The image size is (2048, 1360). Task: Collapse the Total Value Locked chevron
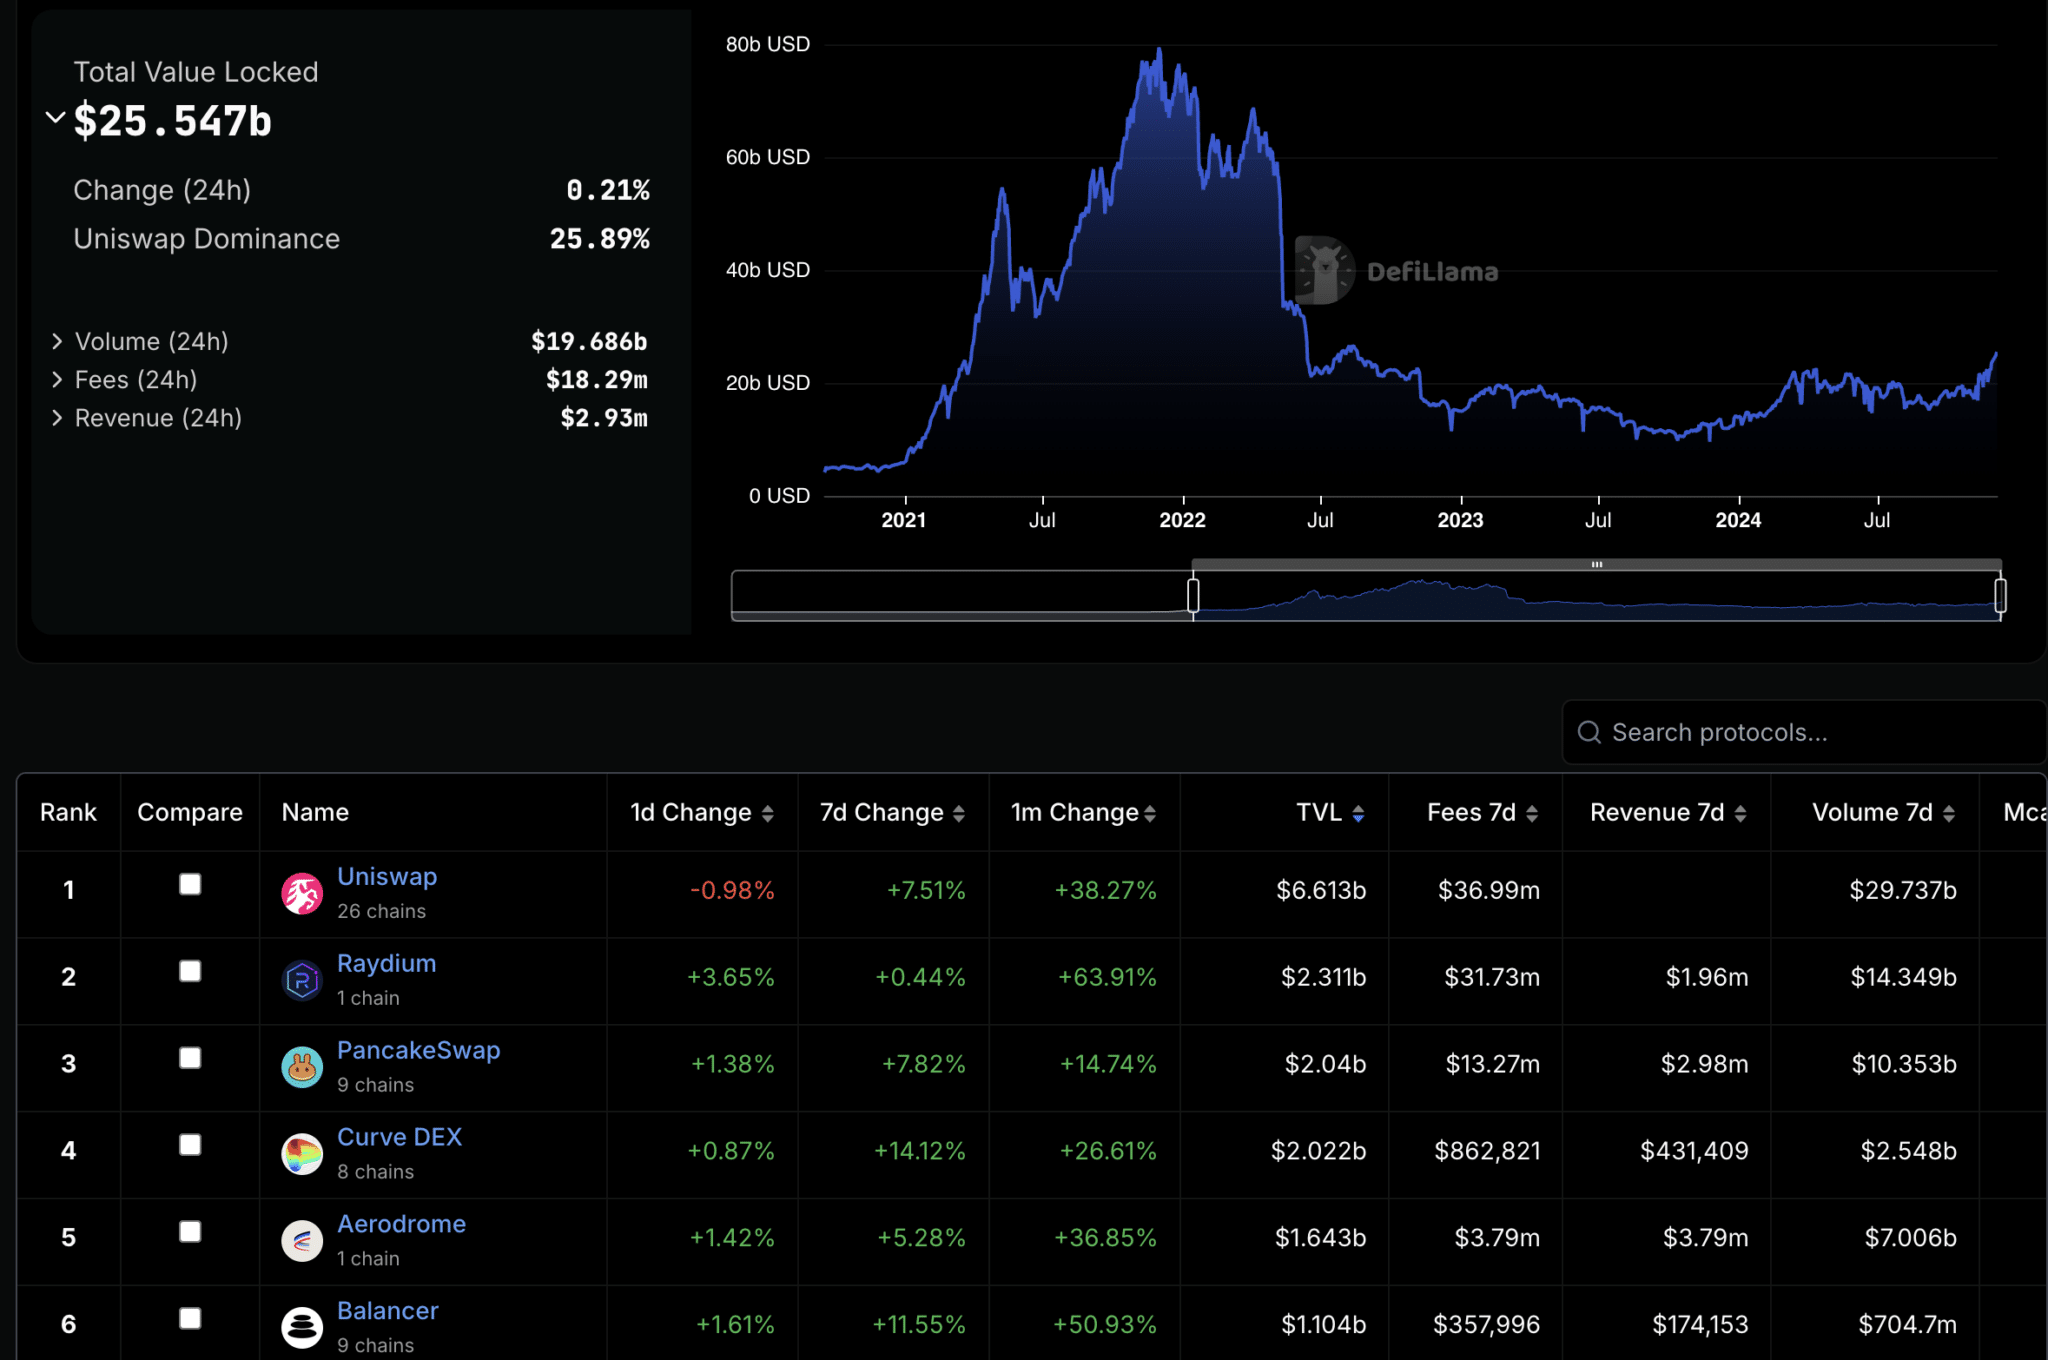click(x=56, y=118)
